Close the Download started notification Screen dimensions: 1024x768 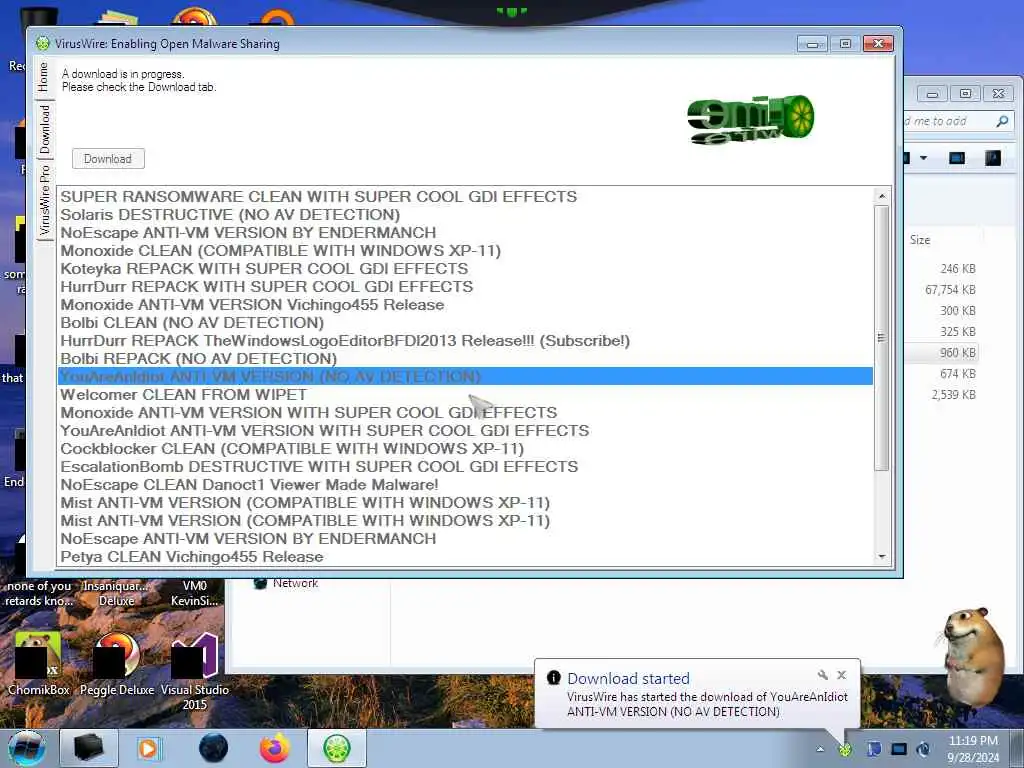[x=842, y=675]
